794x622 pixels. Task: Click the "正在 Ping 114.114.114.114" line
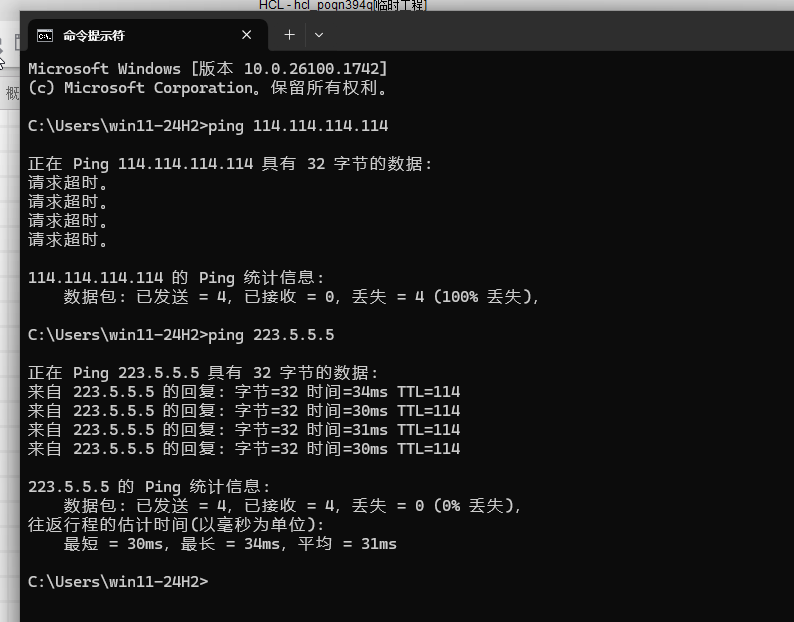(x=230, y=164)
